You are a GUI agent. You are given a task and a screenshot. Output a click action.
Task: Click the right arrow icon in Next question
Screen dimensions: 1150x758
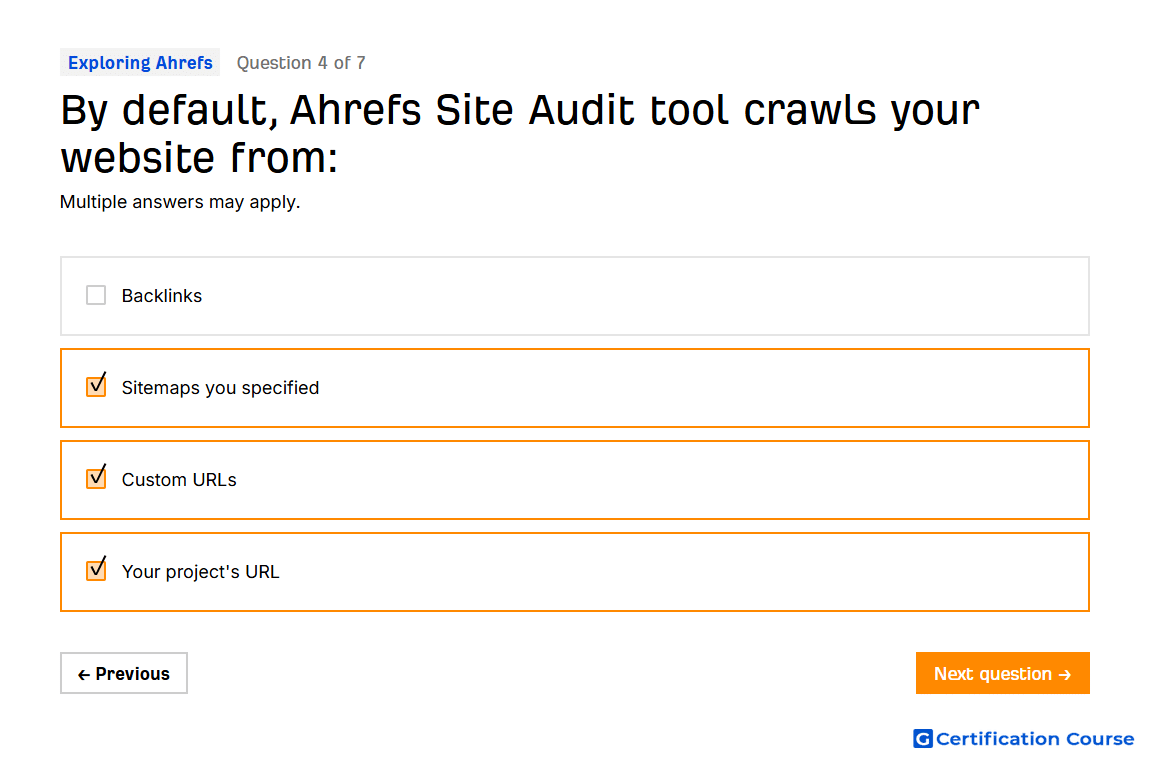[x=1065, y=674]
